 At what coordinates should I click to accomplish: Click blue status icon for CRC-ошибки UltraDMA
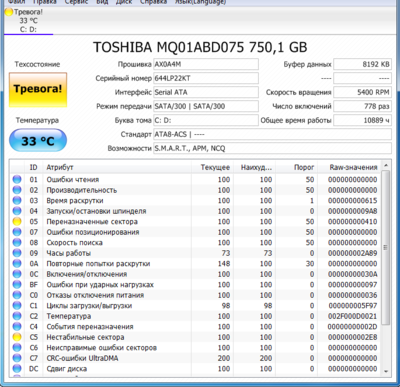click(x=17, y=358)
